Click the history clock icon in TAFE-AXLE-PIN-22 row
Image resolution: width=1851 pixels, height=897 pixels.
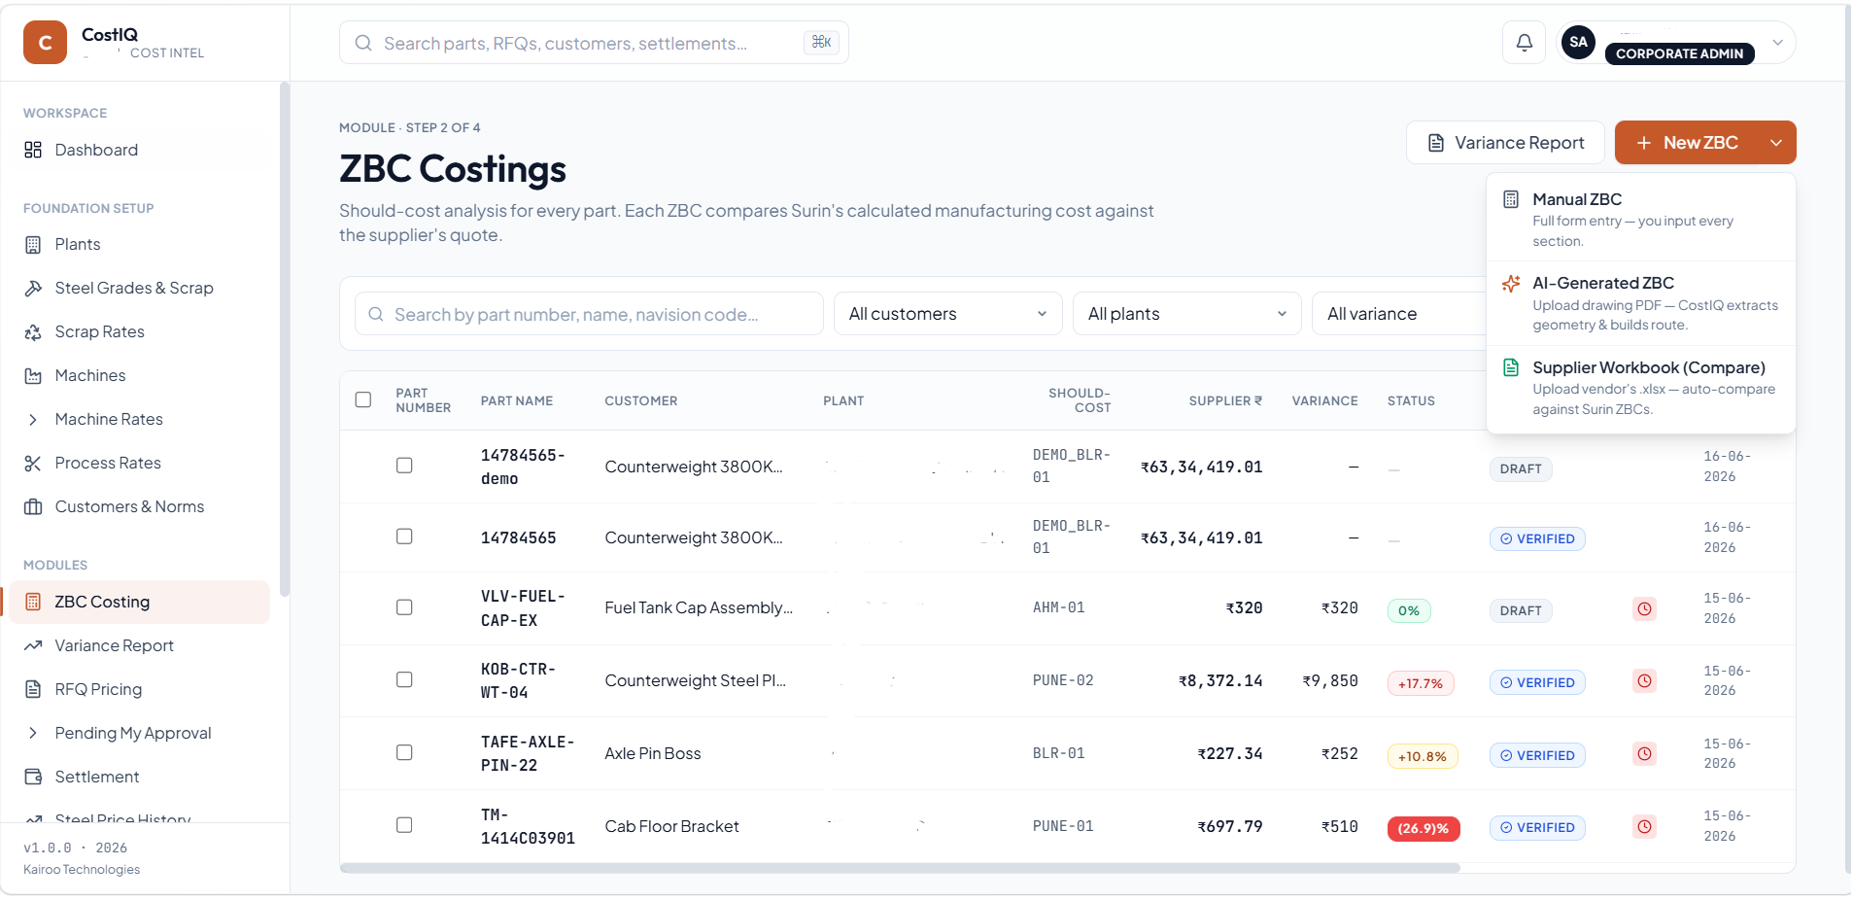coord(1644,754)
